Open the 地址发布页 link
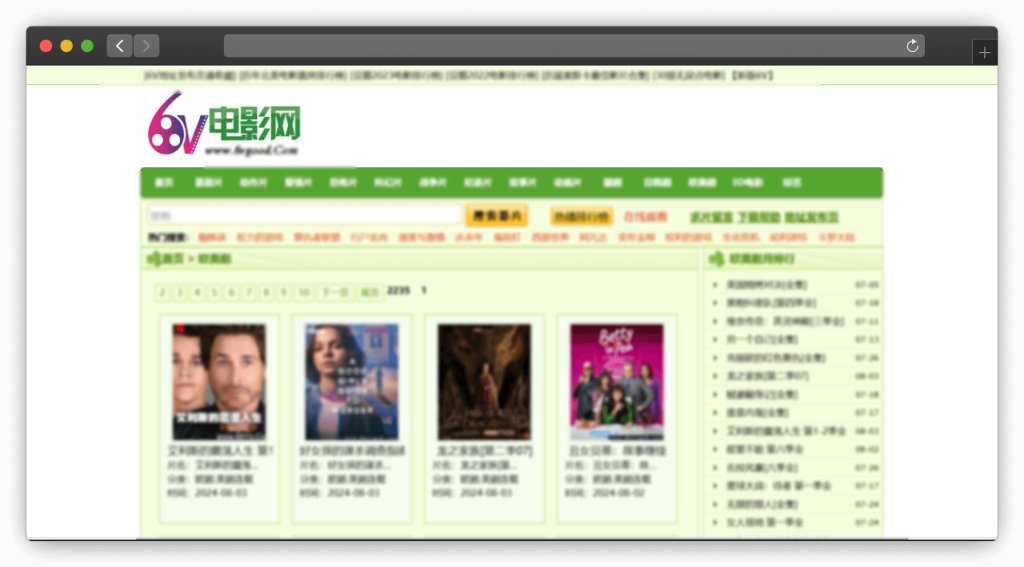Screen dimensions: 1024x567 (x=812, y=218)
